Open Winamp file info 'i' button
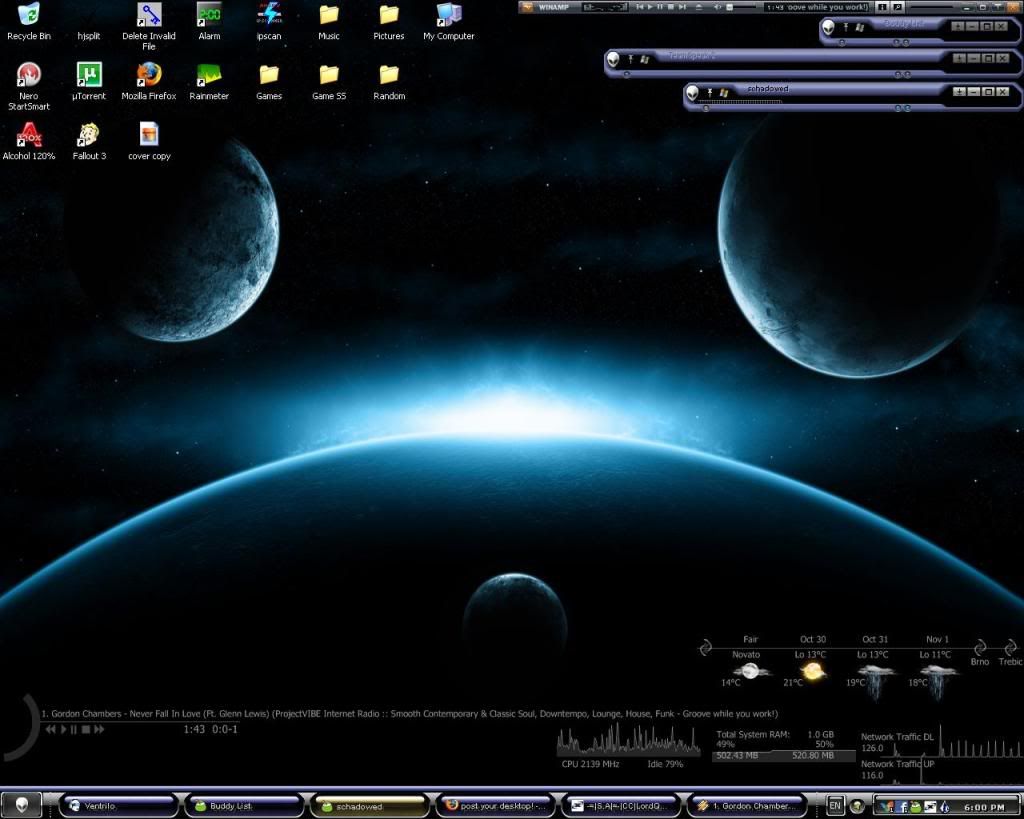This screenshot has width=1024, height=819. [882, 7]
